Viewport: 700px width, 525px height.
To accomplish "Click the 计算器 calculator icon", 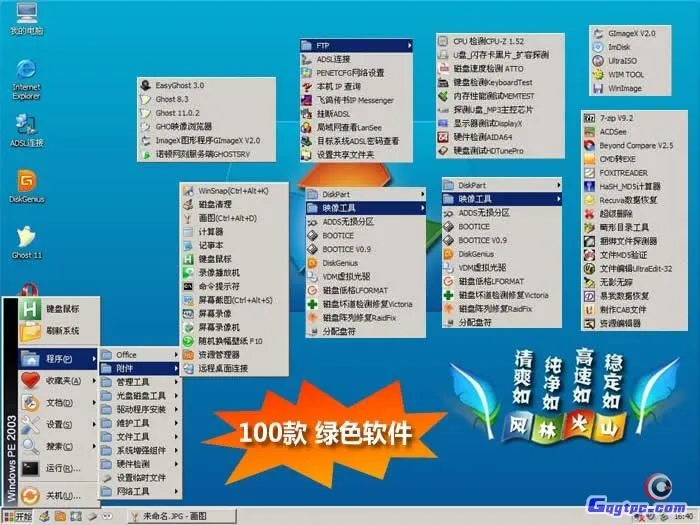I will 188,232.
